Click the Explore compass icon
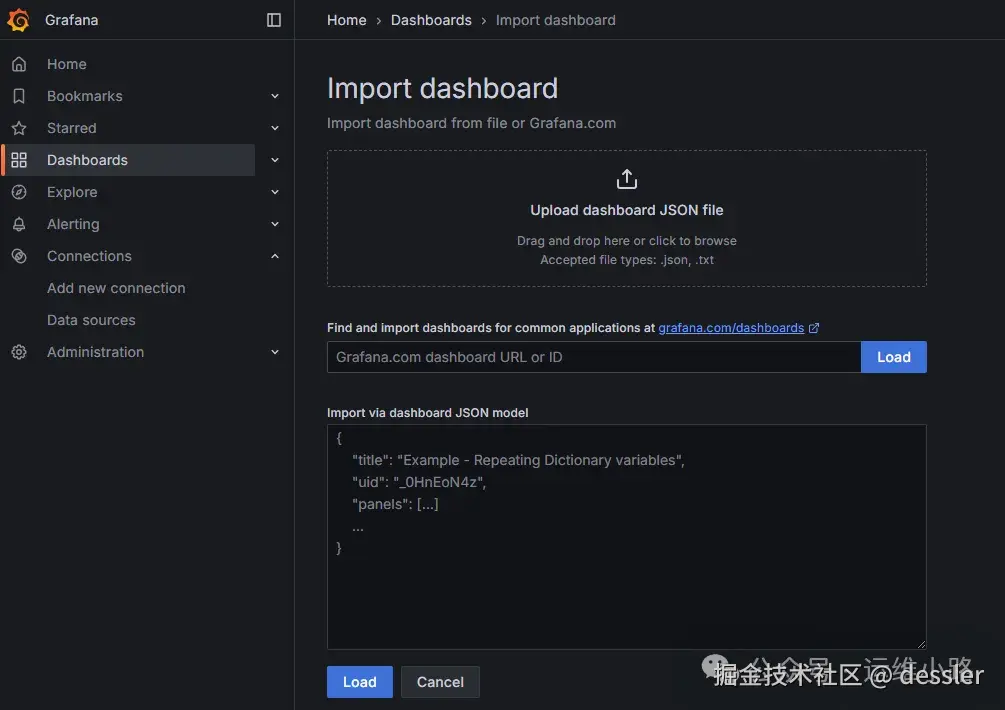1005x710 pixels. click(19, 192)
